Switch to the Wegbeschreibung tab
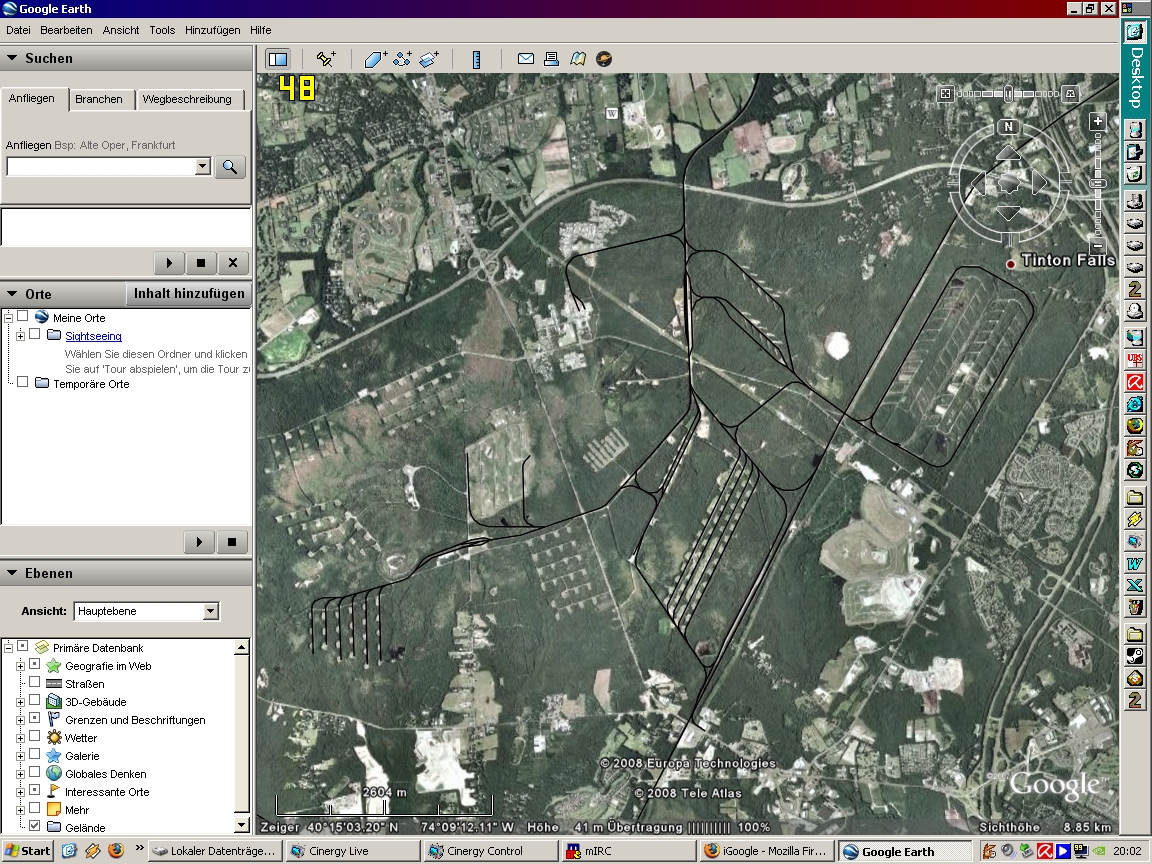 187,99
